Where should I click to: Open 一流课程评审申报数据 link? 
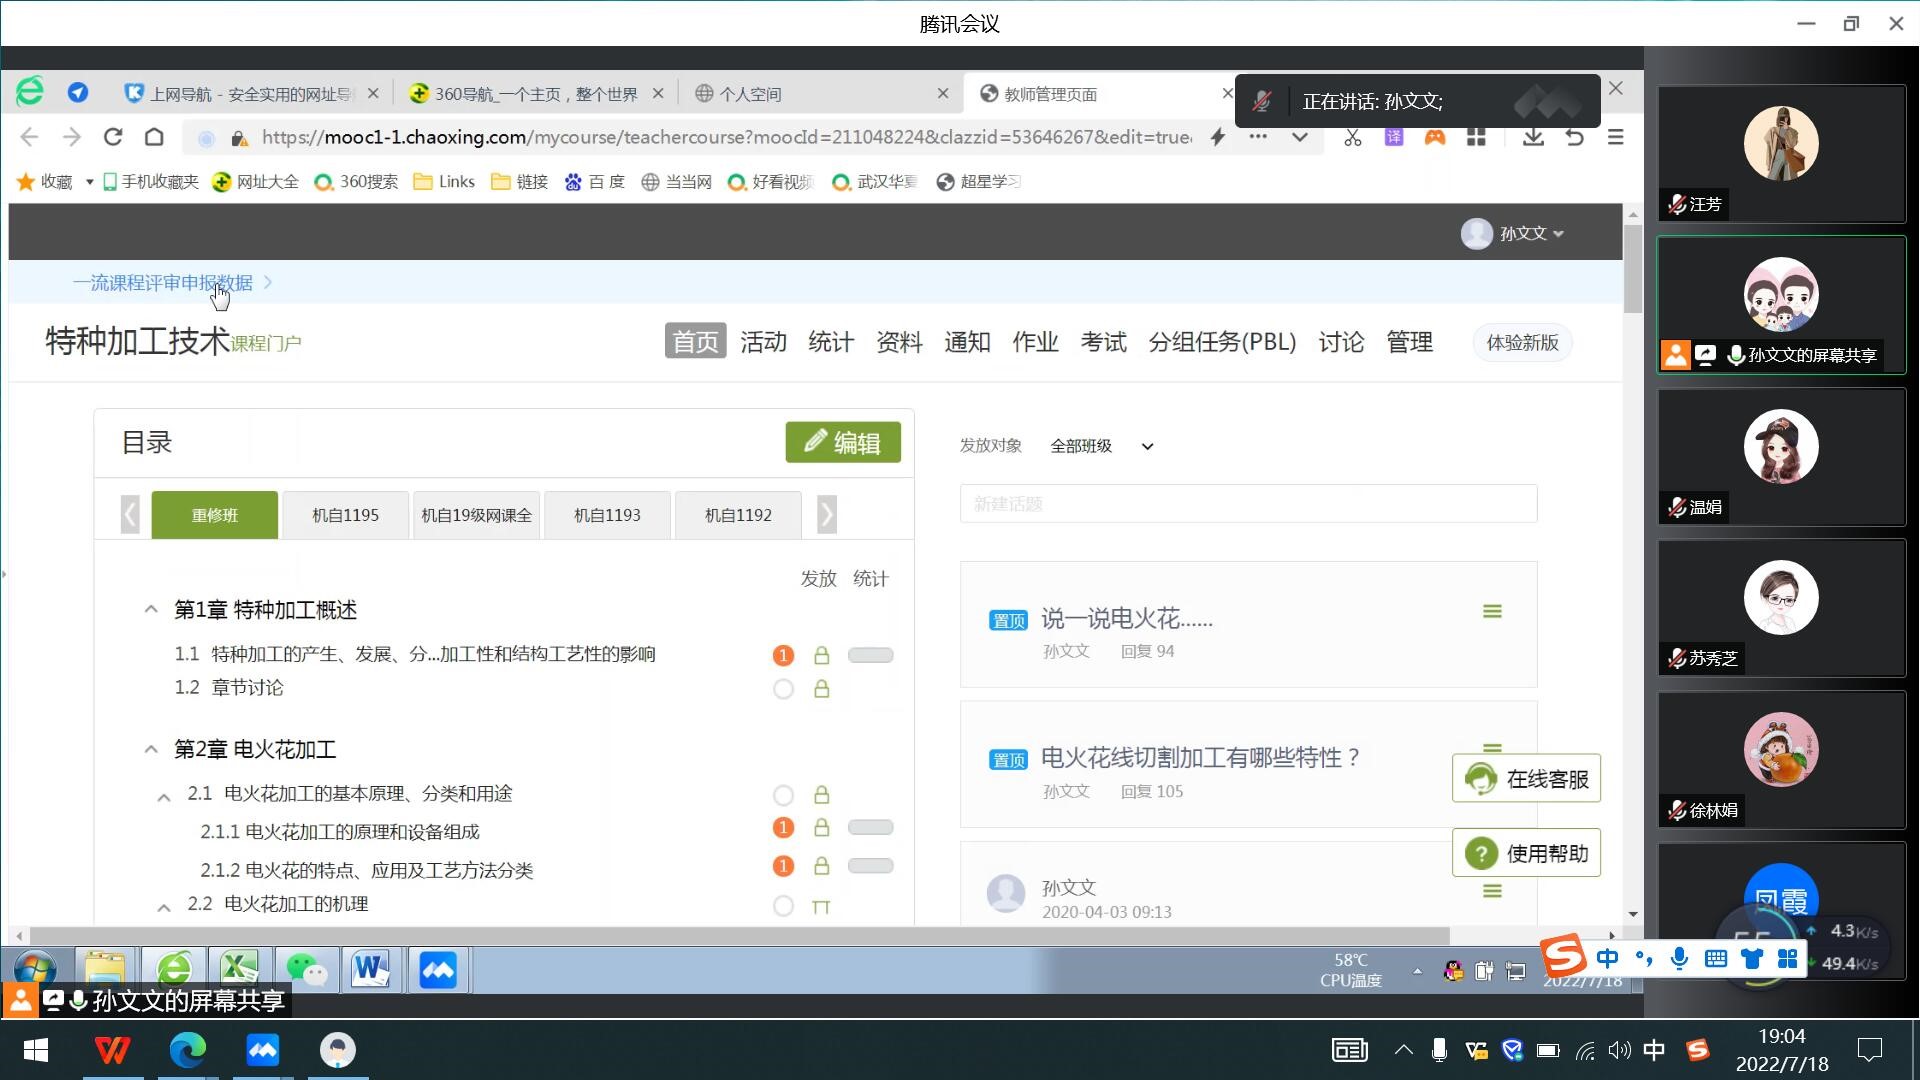pos(162,283)
